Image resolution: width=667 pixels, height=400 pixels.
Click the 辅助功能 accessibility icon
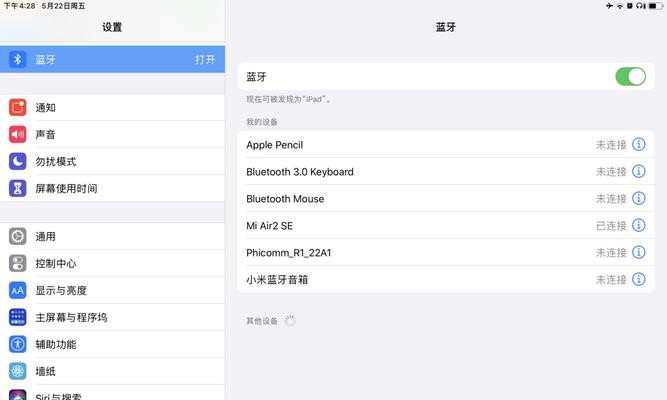tap(17, 344)
